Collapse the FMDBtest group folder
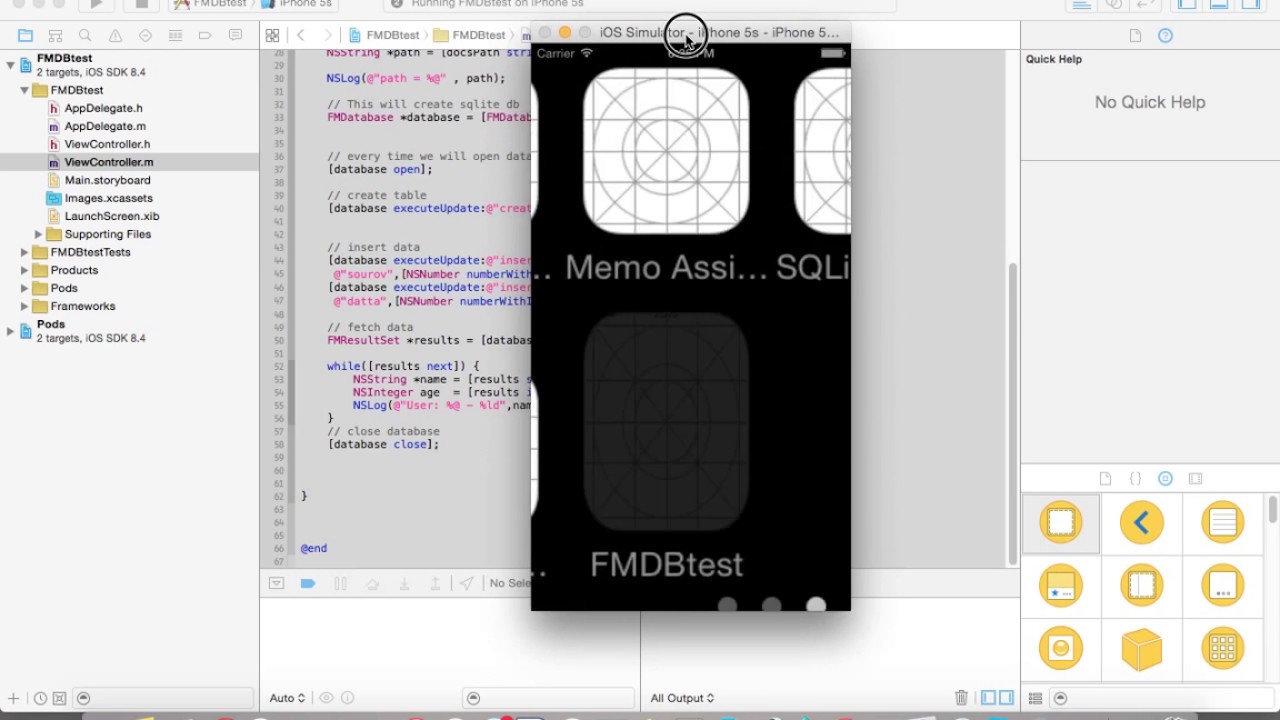The height and width of the screenshot is (720, 1280). [24, 90]
